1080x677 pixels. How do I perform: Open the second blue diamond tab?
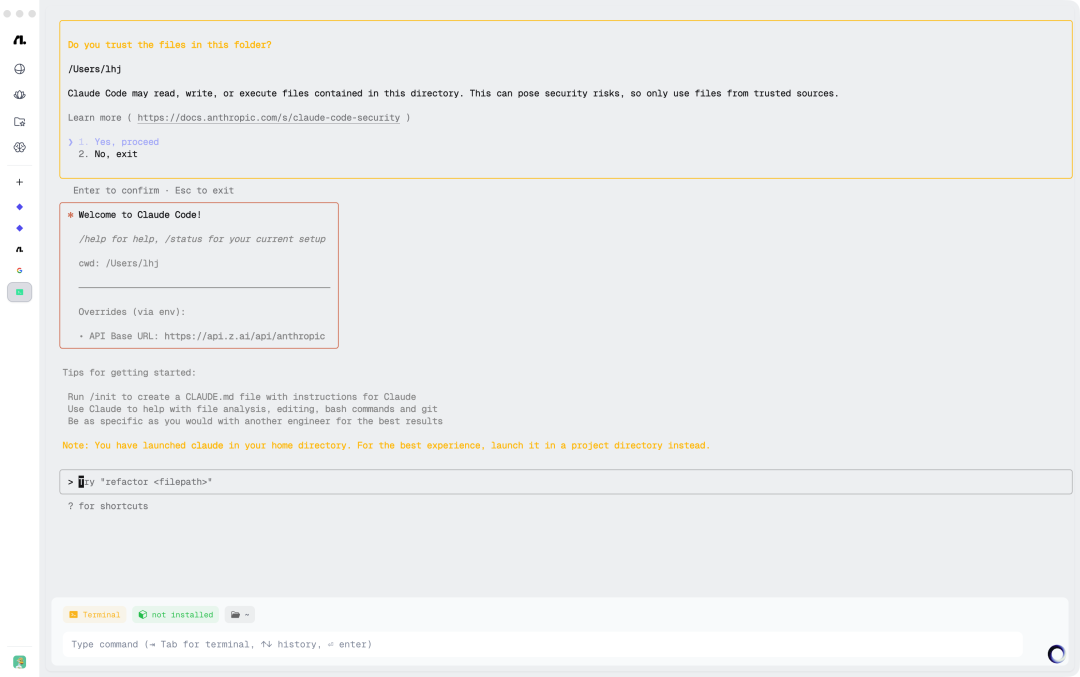pyautogui.click(x=19, y=228)
